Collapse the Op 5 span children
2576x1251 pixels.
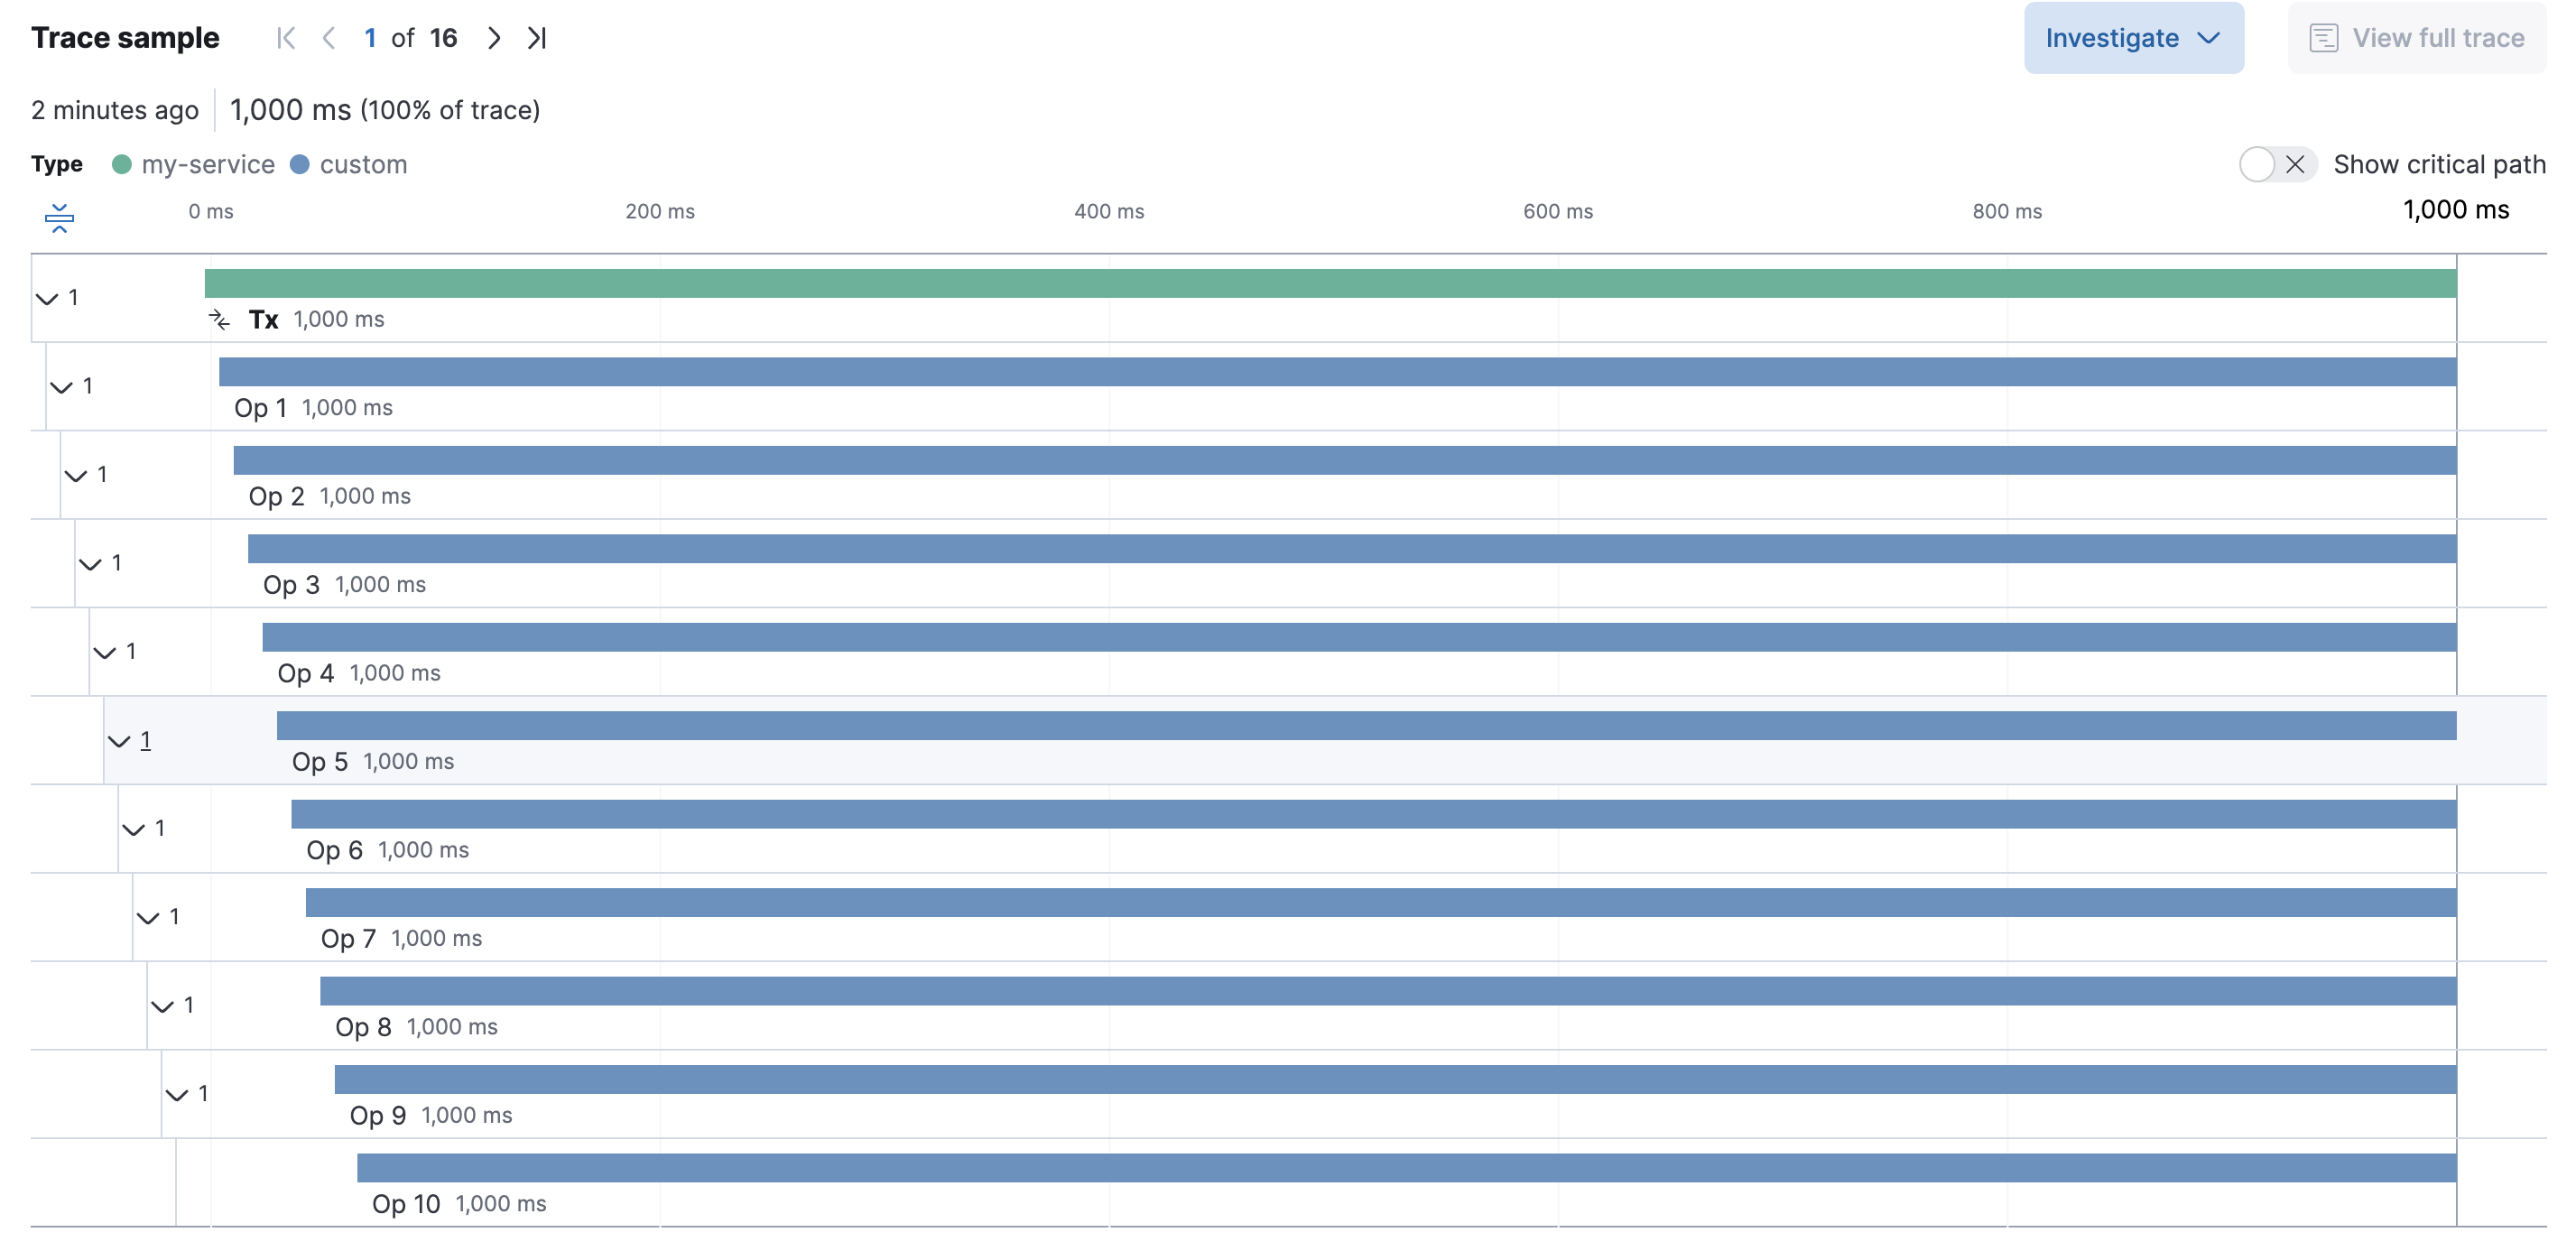(x=119, y=741)
